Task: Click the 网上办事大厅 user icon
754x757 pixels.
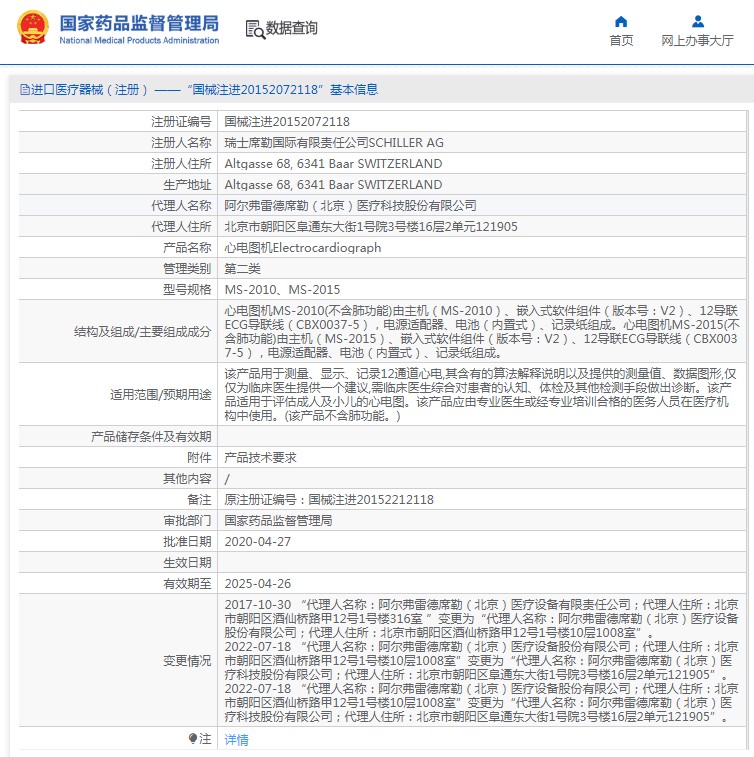Action: [x=698, y=21]
